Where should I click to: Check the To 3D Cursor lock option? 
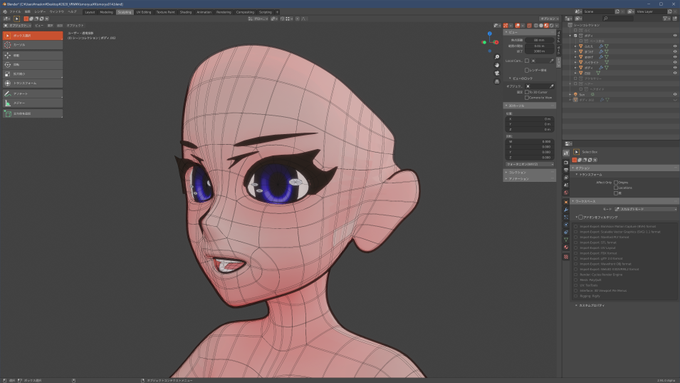point(526,92)
